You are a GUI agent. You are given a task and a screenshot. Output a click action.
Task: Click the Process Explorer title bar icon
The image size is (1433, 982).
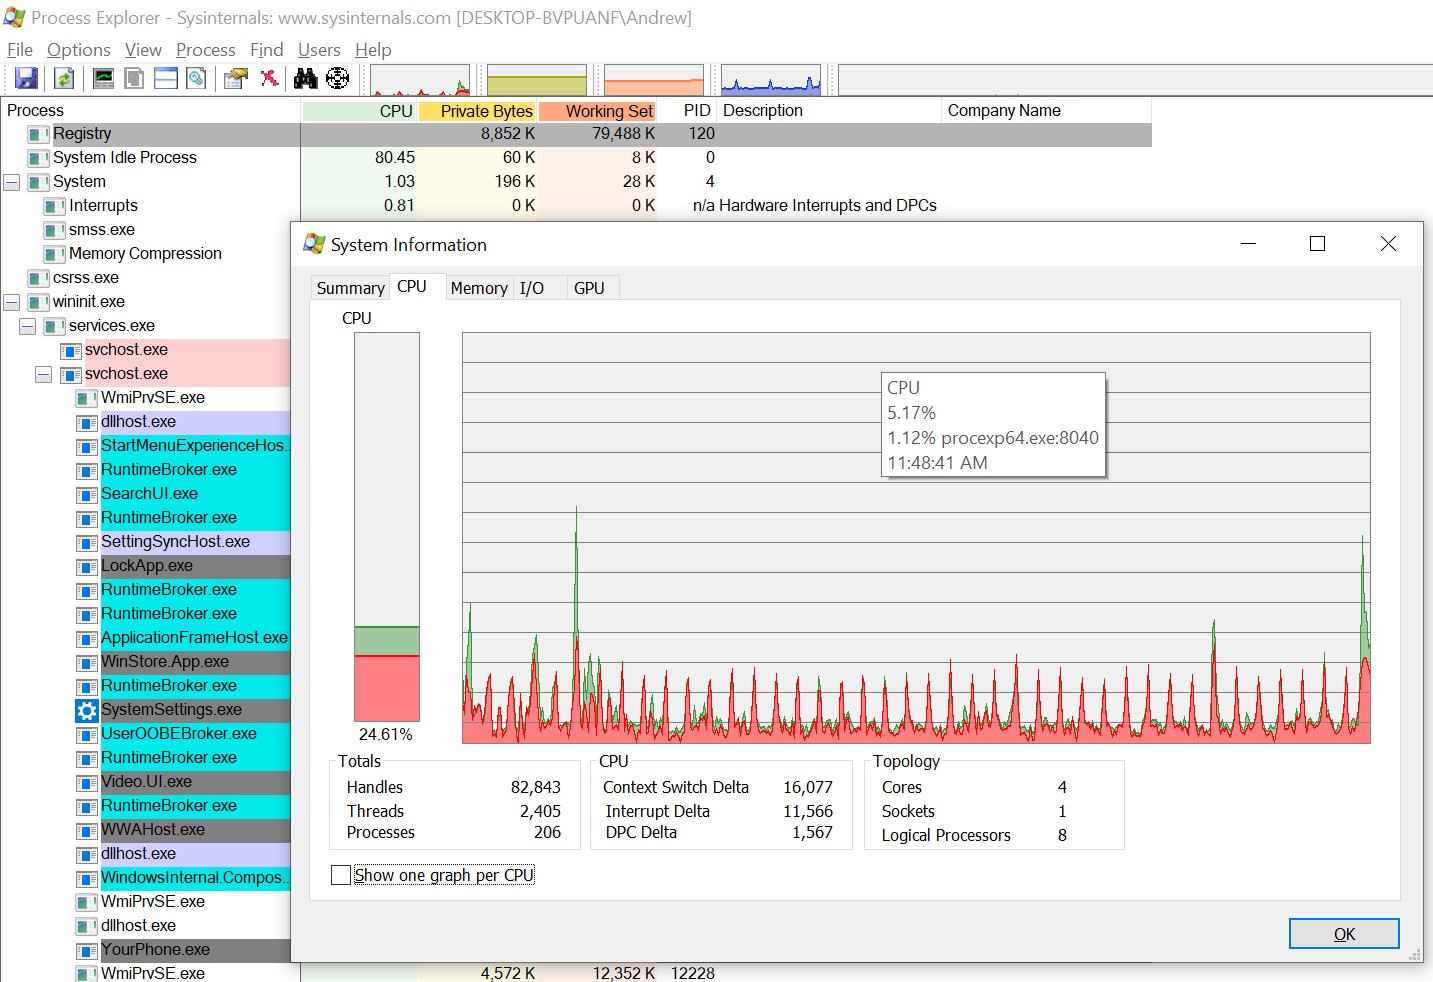[x=15, y=17]
